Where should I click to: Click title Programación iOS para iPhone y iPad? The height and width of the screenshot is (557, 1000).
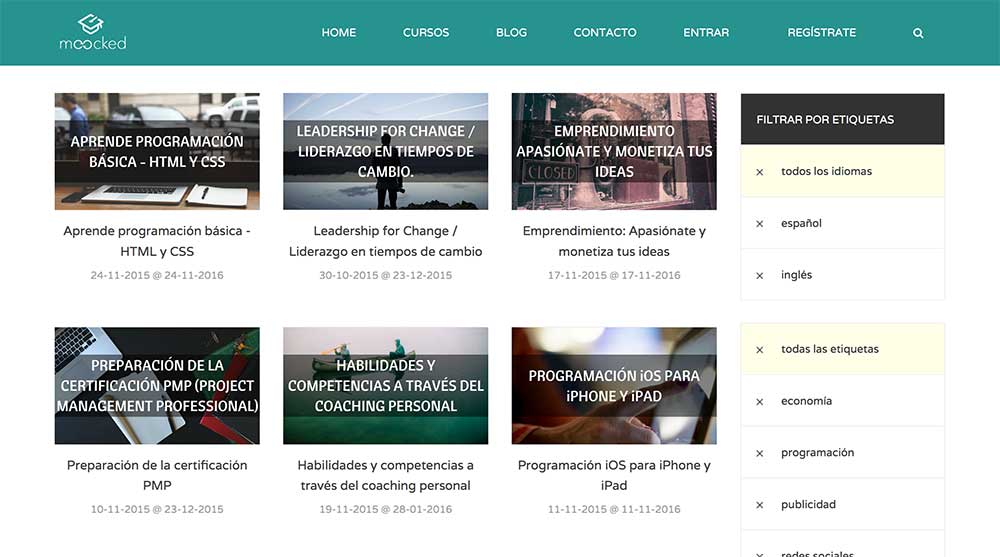click(x=614, y=475)
